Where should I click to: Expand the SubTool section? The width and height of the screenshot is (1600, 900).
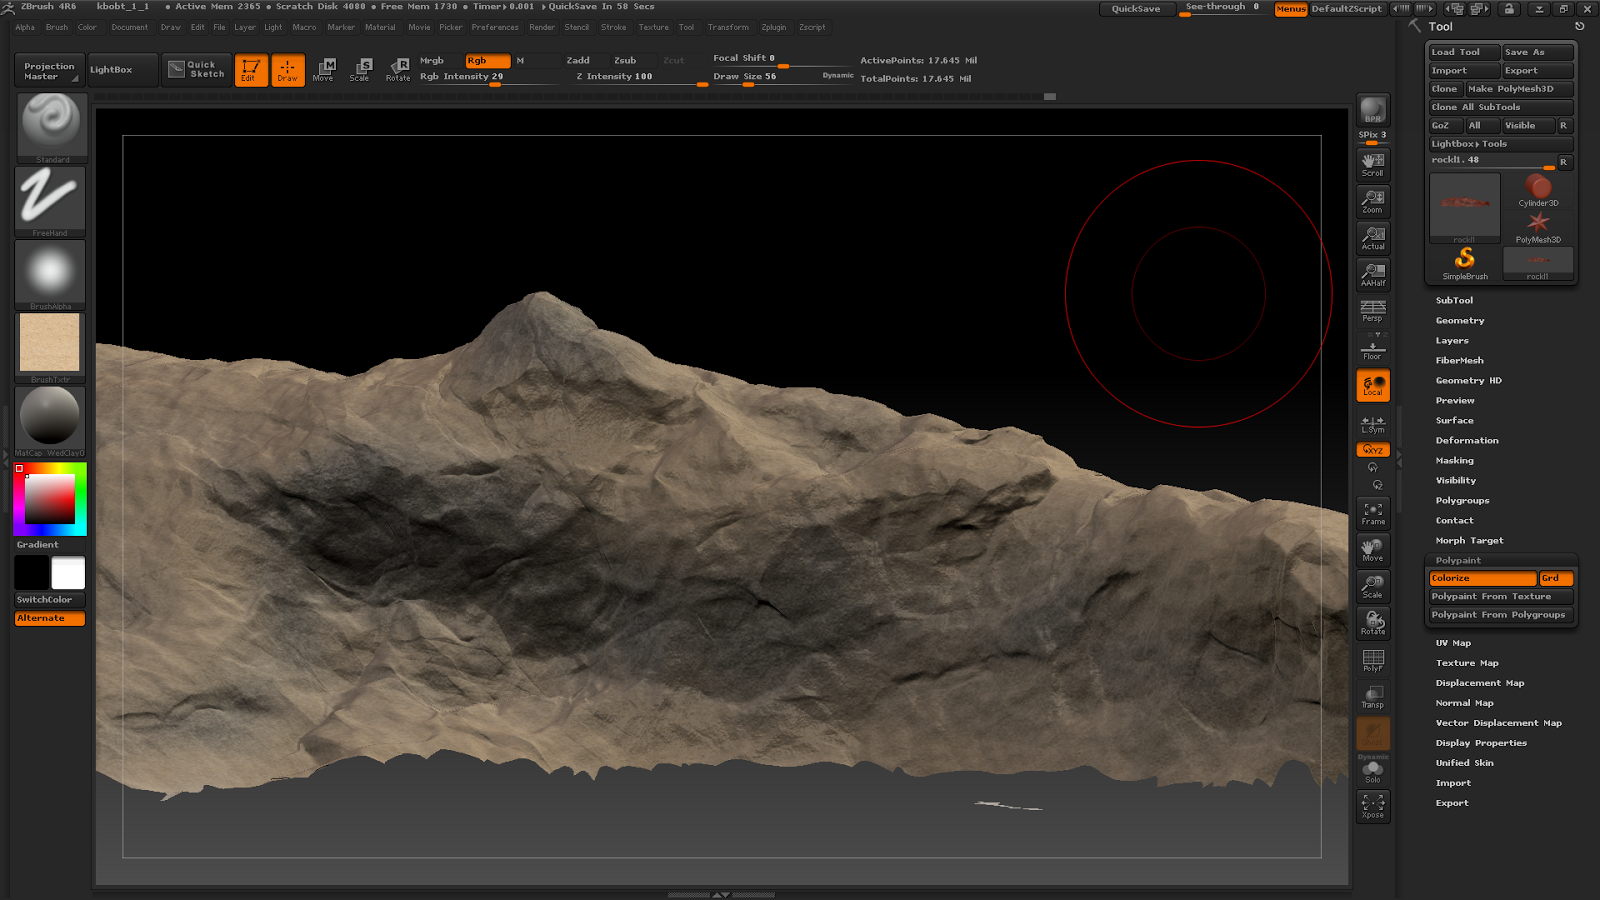tap(1455, 300)
